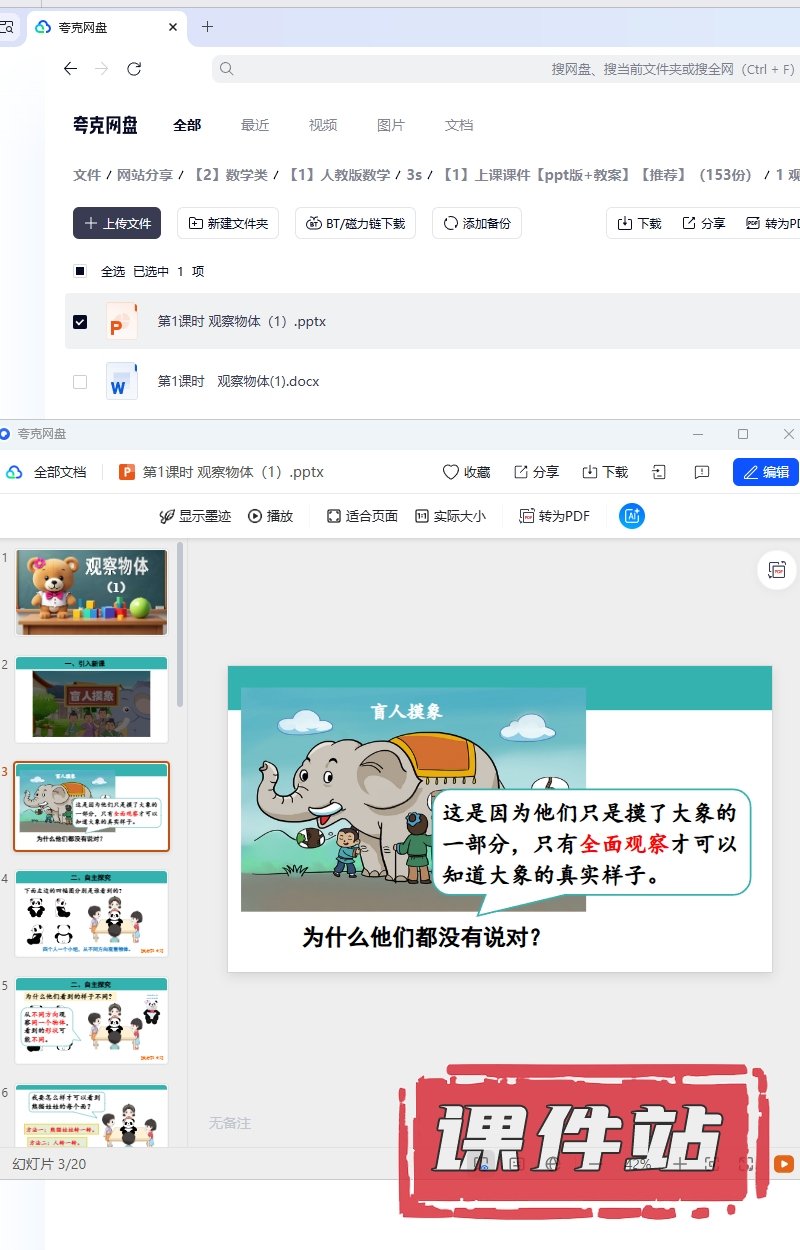Click 适合页面 fit page icon

point(334,516)
